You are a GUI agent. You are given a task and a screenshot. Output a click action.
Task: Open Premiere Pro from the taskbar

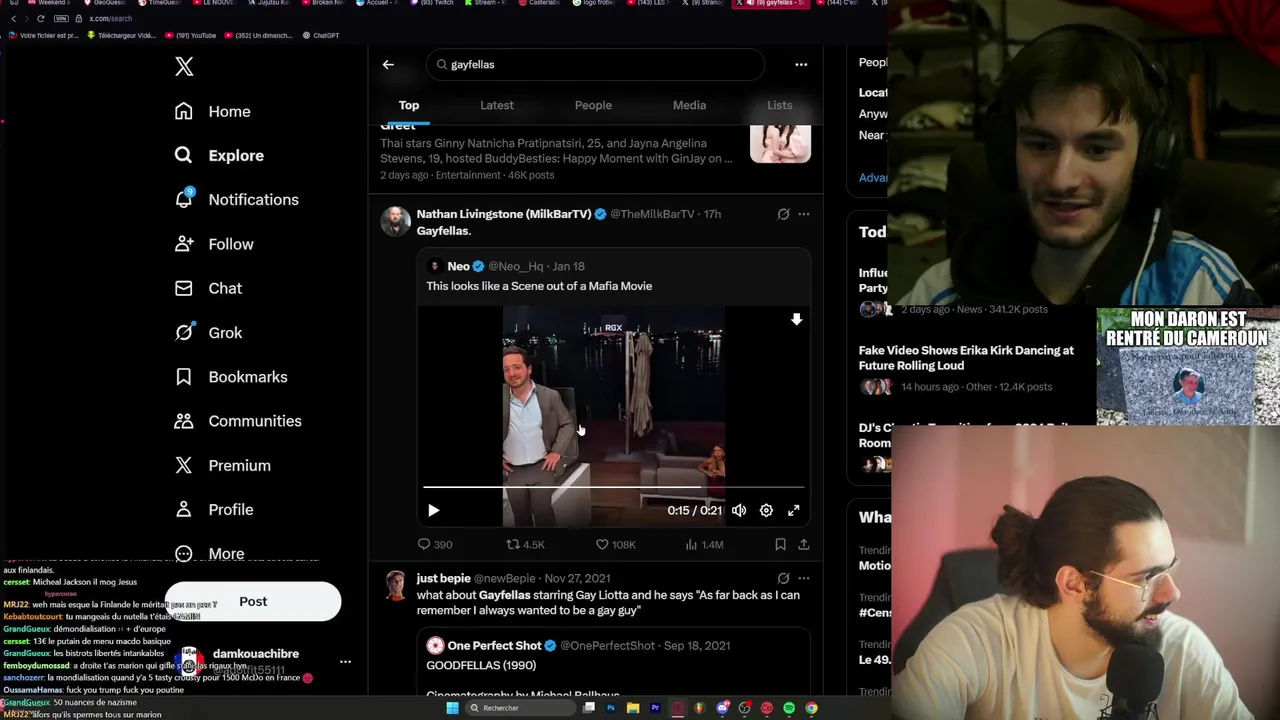pyautogui.click(x=655, y=708)
